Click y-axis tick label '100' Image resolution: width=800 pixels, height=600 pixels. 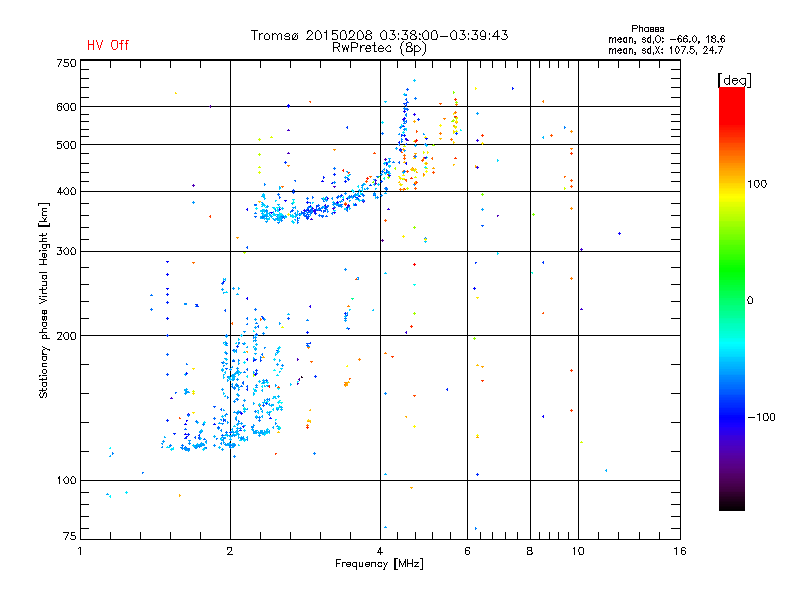(x=66, y=480)
